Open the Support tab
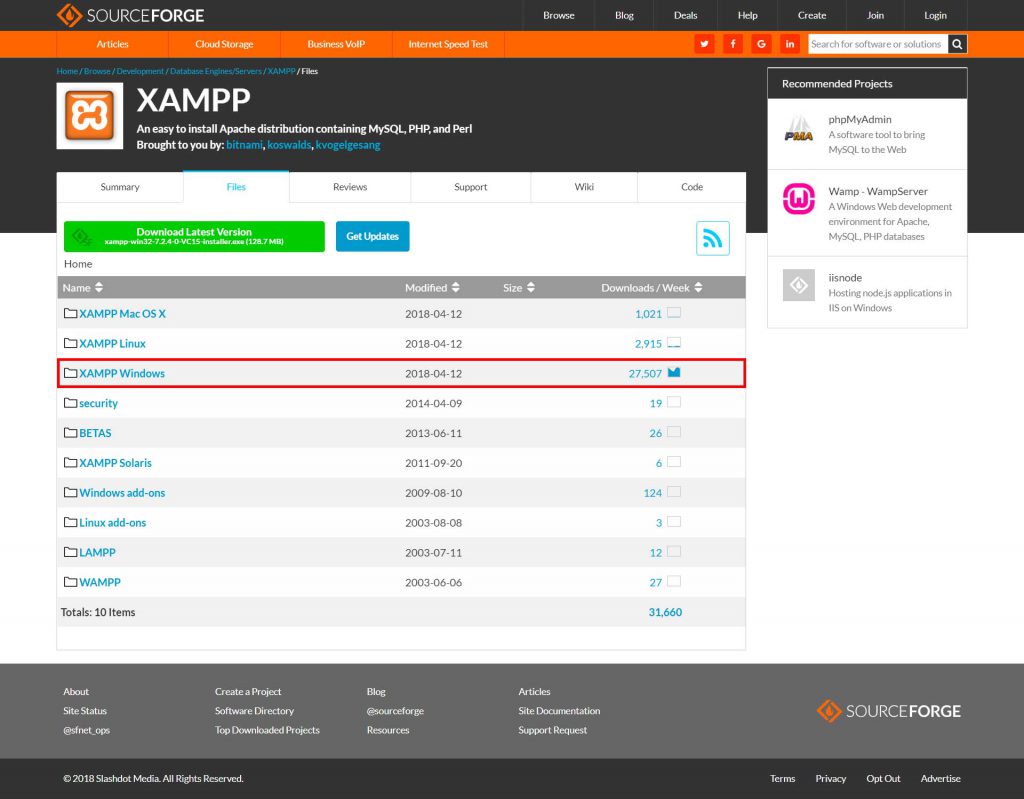 (471, 187)
